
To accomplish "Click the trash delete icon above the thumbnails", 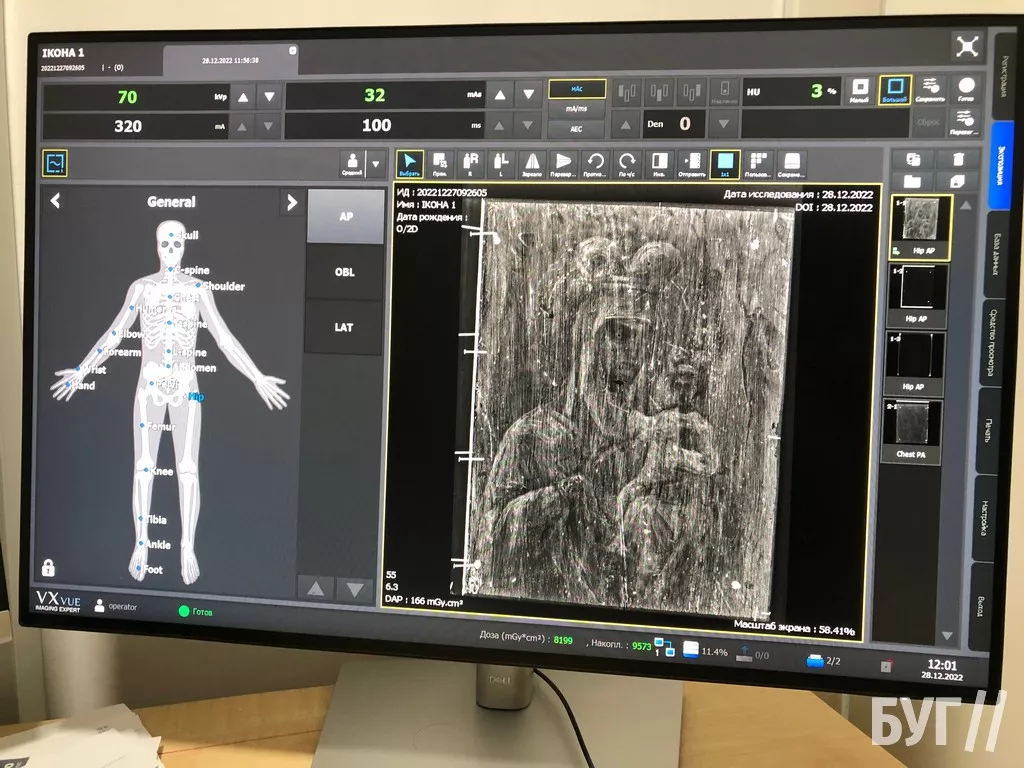I will (957, 160).
